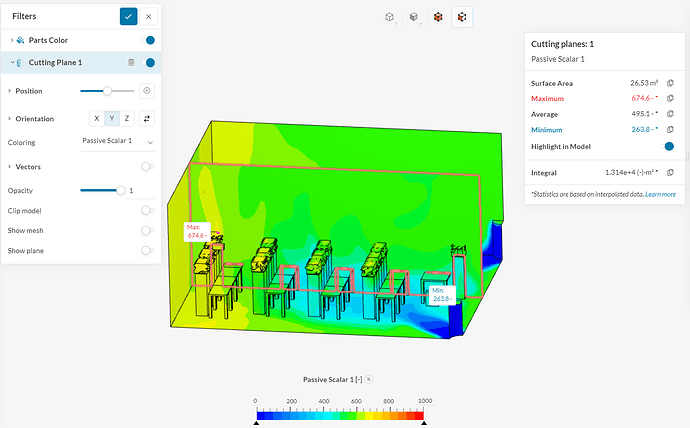Click the Parts Color palette icon
The width and height of the screenshot is (690, 428).
[x=20, y=40]
